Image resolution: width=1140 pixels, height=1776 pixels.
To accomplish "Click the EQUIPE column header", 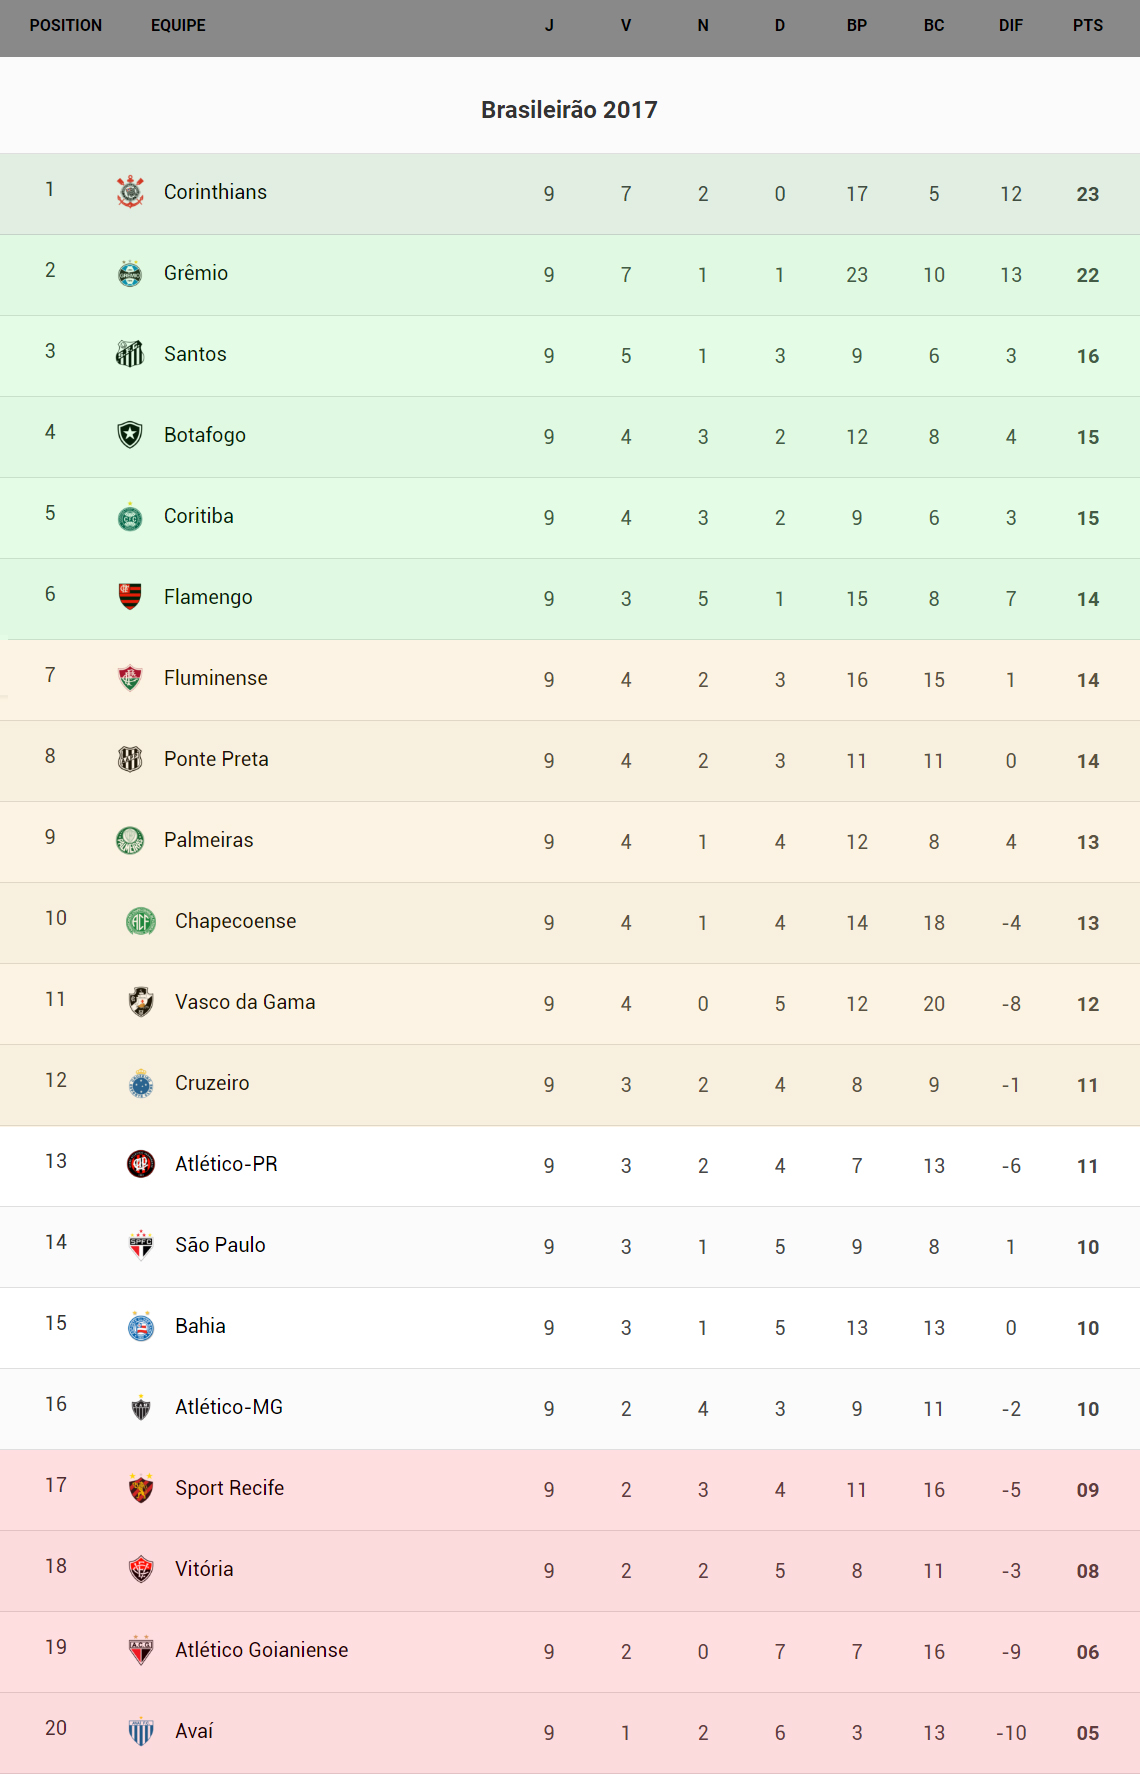I will tap(178, 26).
